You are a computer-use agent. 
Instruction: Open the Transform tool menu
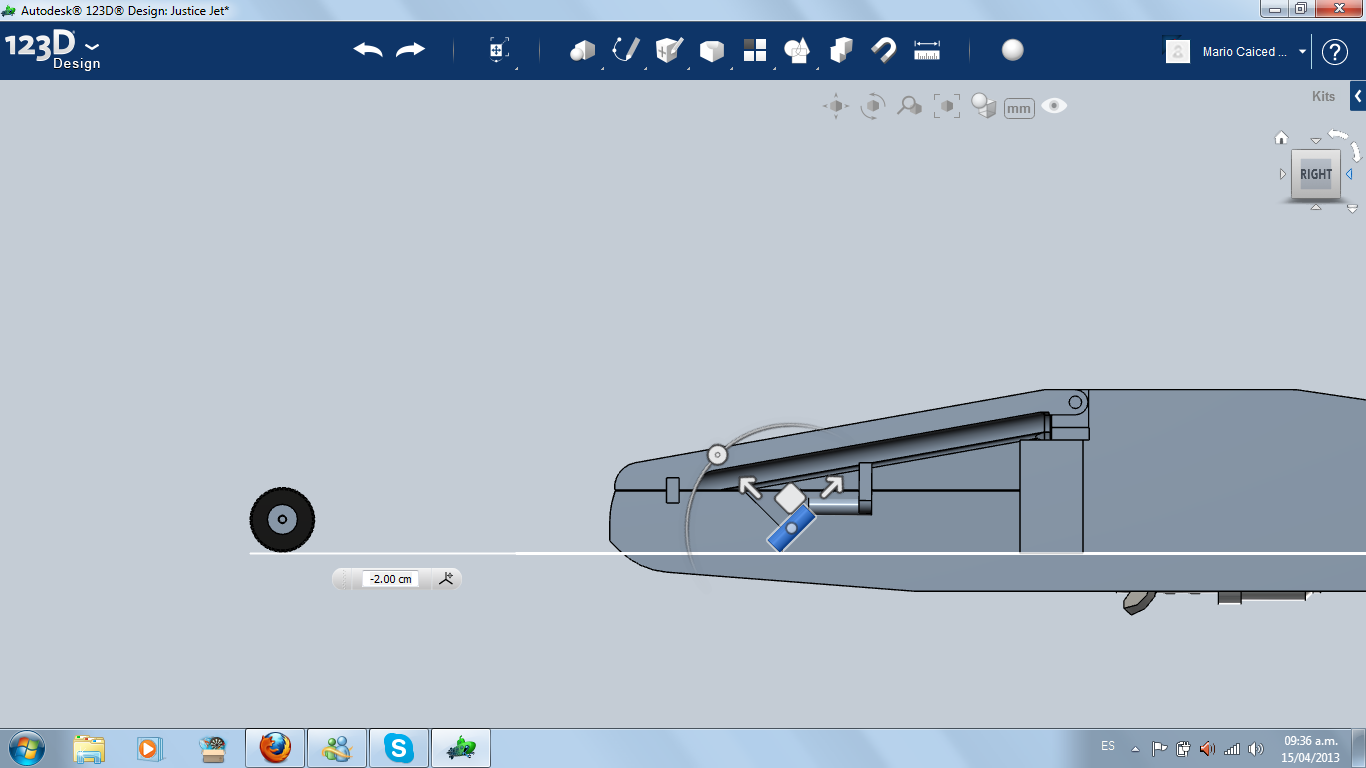[499, 50]
